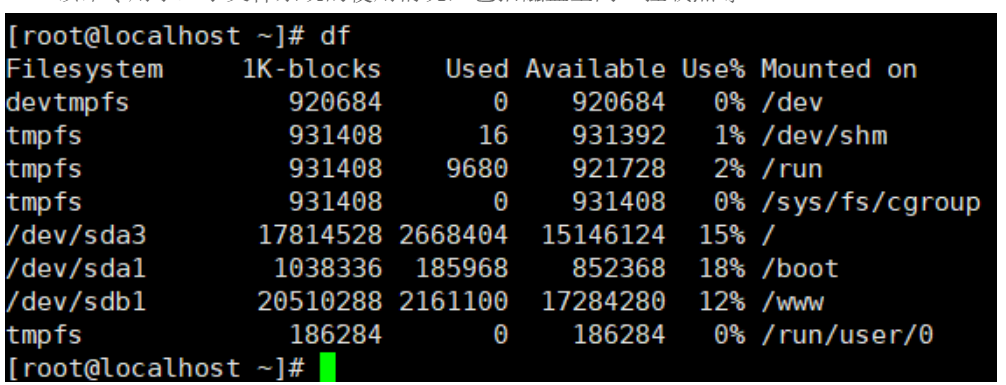Click the 'Filesystem' column header
The height and width of the screenshot is (385, 1006).
(x=85, y=69)
